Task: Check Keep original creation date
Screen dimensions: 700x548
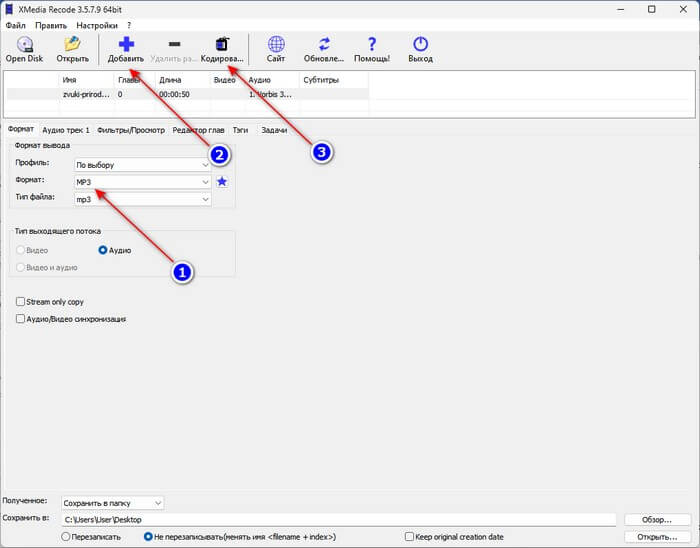Action: [x=409, y=536]
